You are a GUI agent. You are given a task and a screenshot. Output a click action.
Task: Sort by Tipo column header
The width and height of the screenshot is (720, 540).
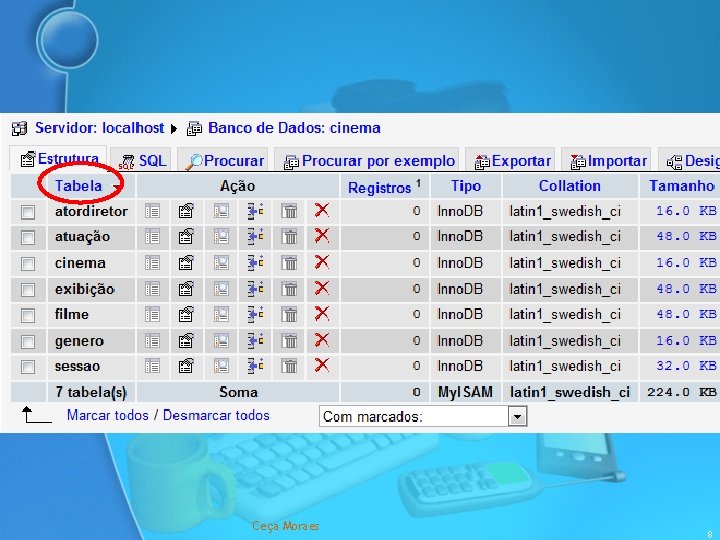point(466,186)
